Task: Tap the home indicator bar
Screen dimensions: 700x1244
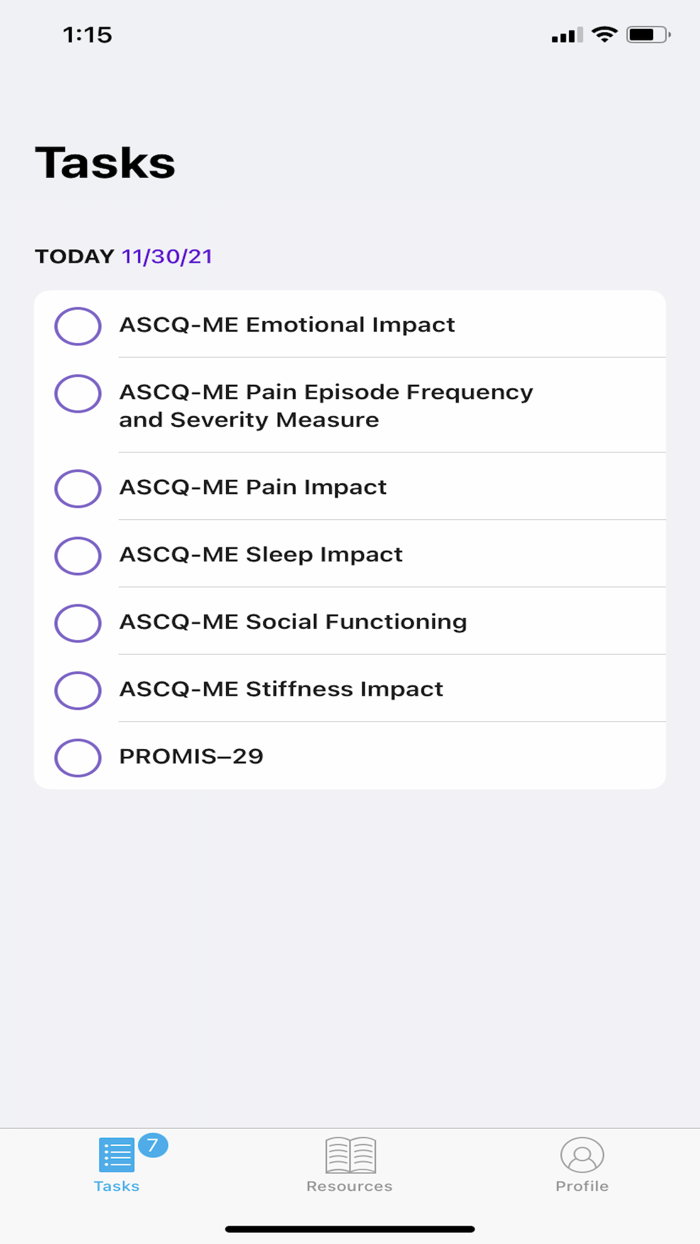Action: 350,1229
